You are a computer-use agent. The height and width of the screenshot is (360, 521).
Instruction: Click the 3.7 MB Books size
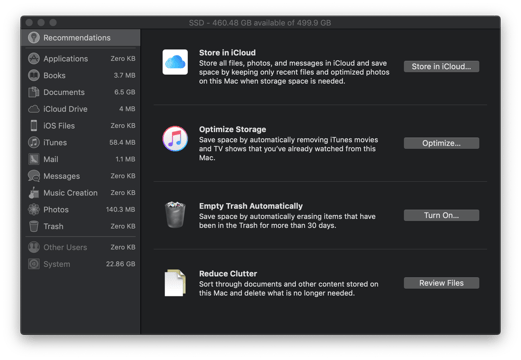(124, 75)
